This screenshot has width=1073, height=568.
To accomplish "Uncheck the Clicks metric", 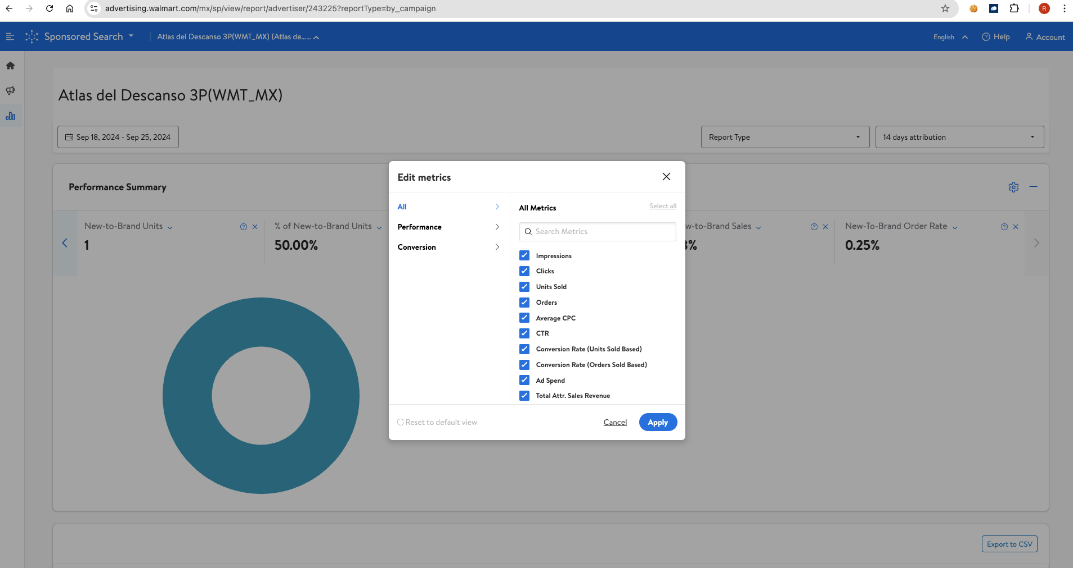I will tap(524, 271).
